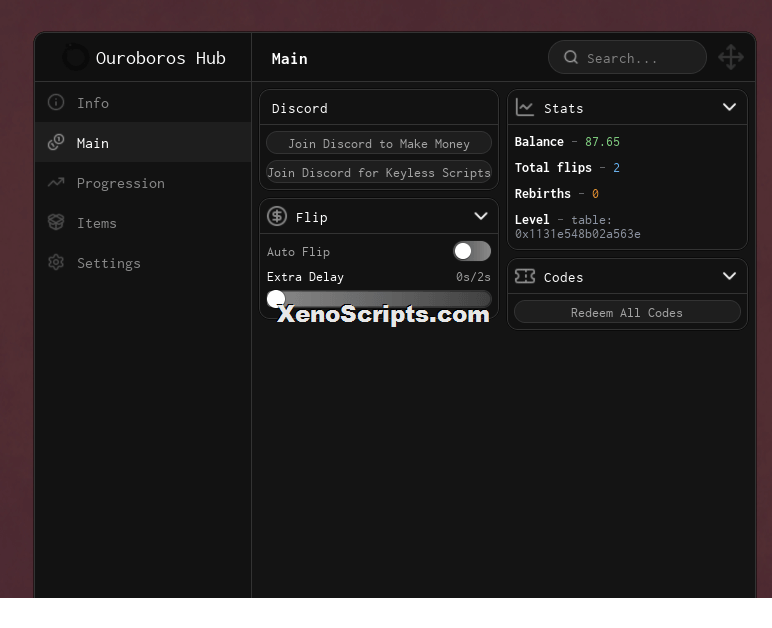
Task: Click the line chart icon beside Stats
Action: (525, 107)
